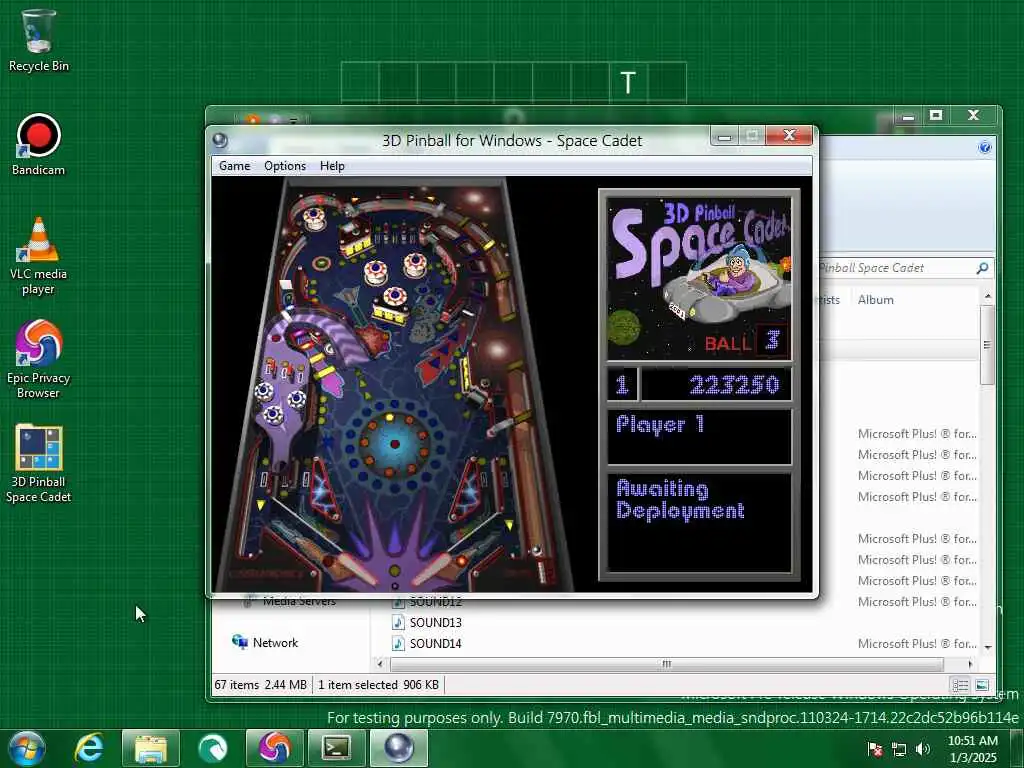Click the horizontal scrollbar left arrow
Image resolution: width=1024 pixels, height=768 pixels.
pyautogui.click(x=380, y=664)
